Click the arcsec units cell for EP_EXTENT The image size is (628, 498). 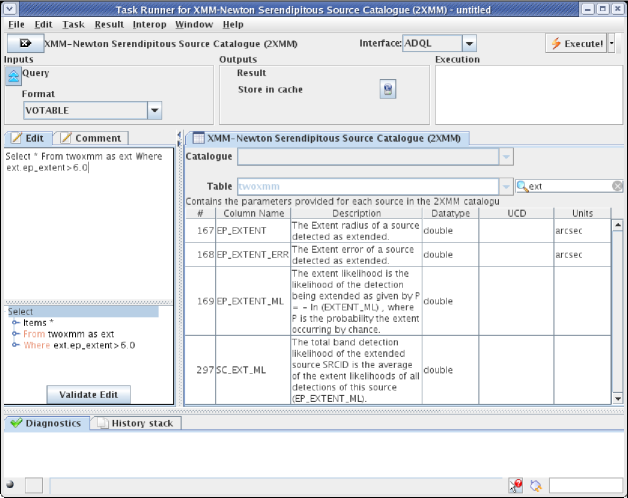click(582, 231)
